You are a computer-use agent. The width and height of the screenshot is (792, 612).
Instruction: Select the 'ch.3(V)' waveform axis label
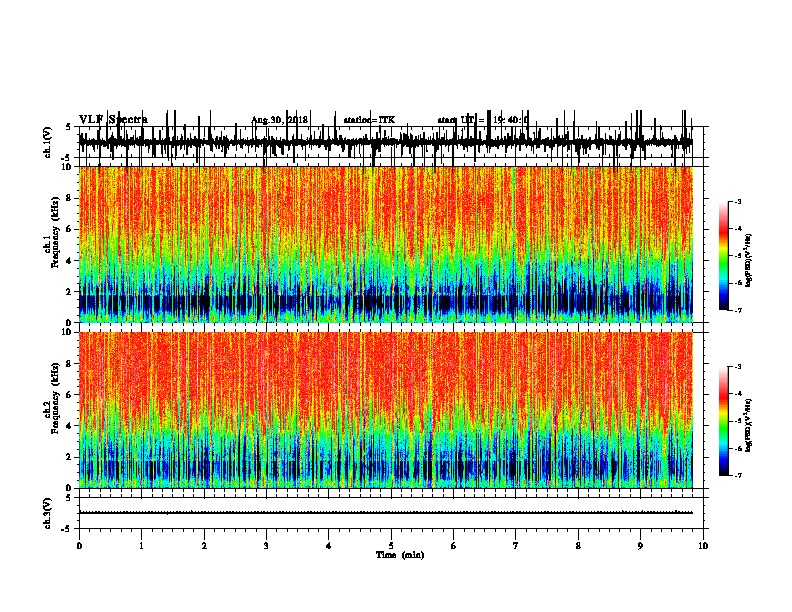pos(48,513)
